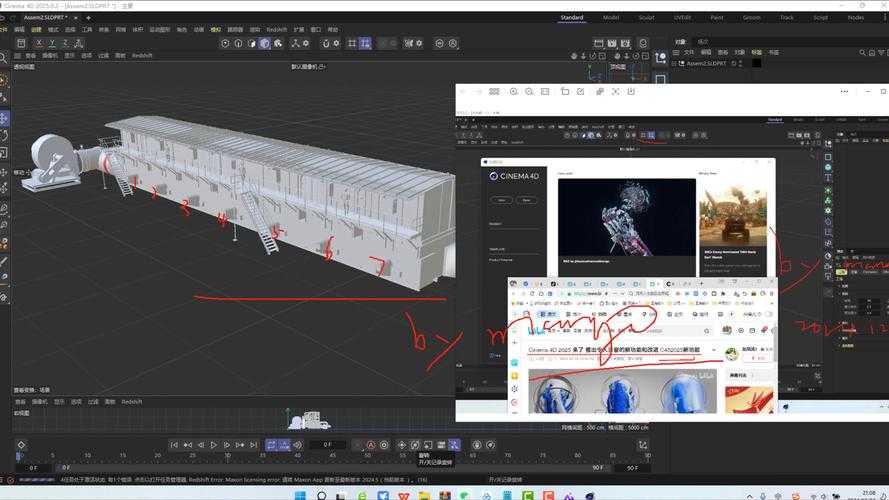Image resolution: width=889 pixels, height=500 pixels.
Task: Click black tag swatch on Assem2.SLDPRT row
Action: point(756,63)
